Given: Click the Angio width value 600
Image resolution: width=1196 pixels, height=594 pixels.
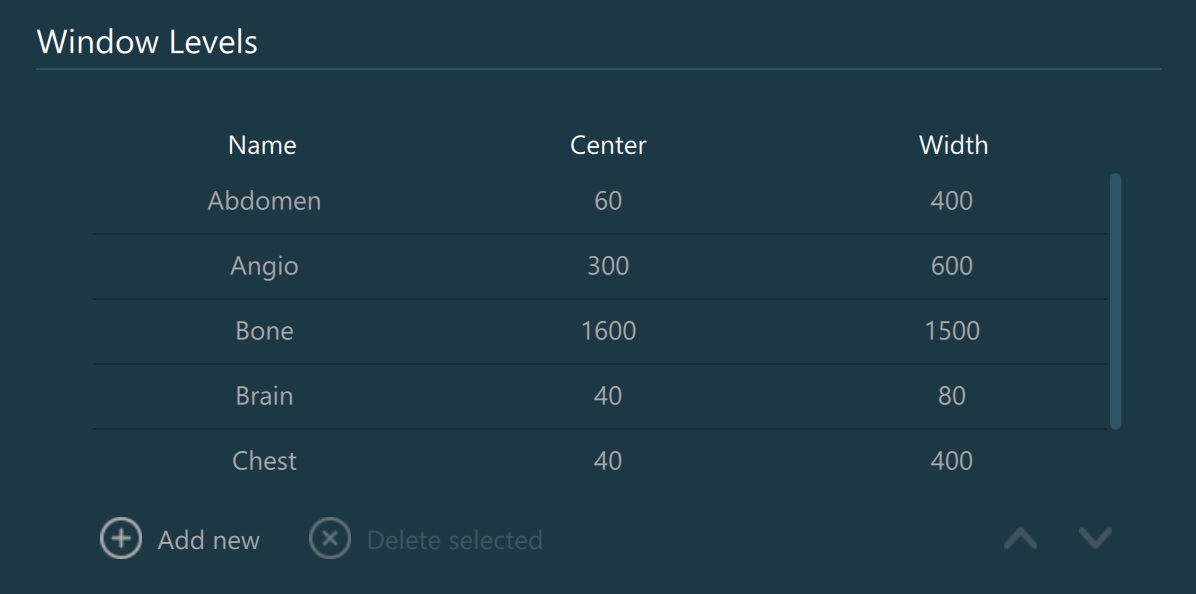Looking at the screenshot, I should coord(952,266).
